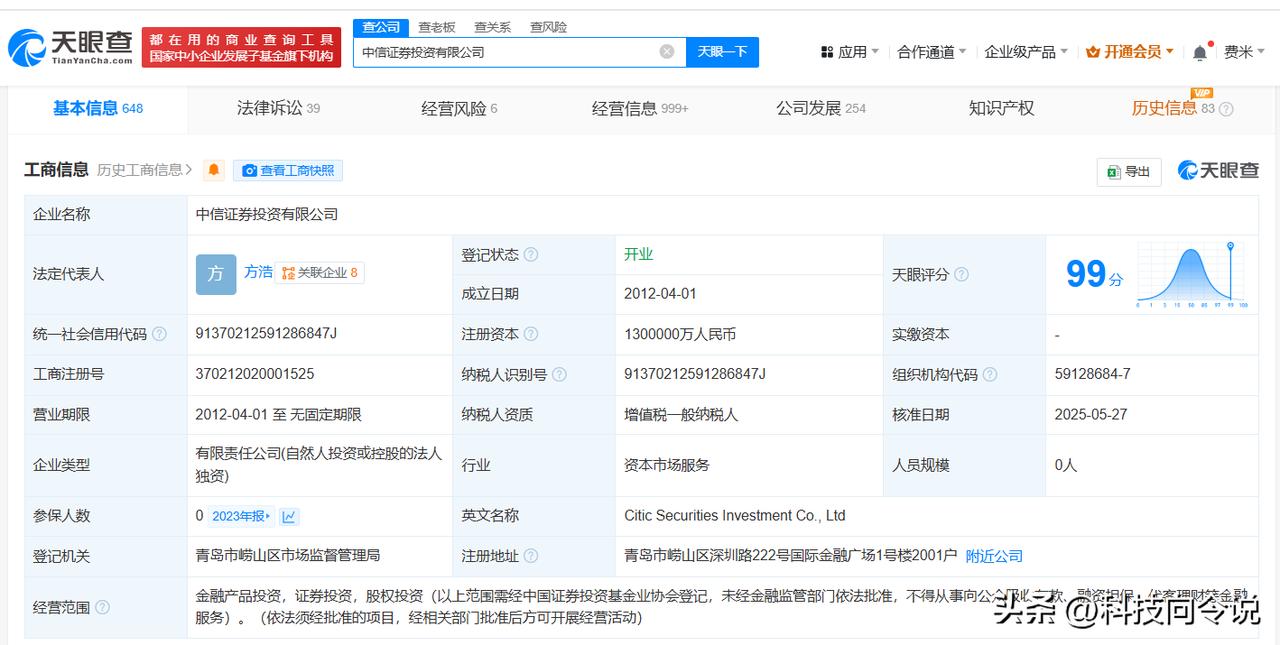
Task: Select organization code 59128684-7
Action: (x=1092, y=374)
